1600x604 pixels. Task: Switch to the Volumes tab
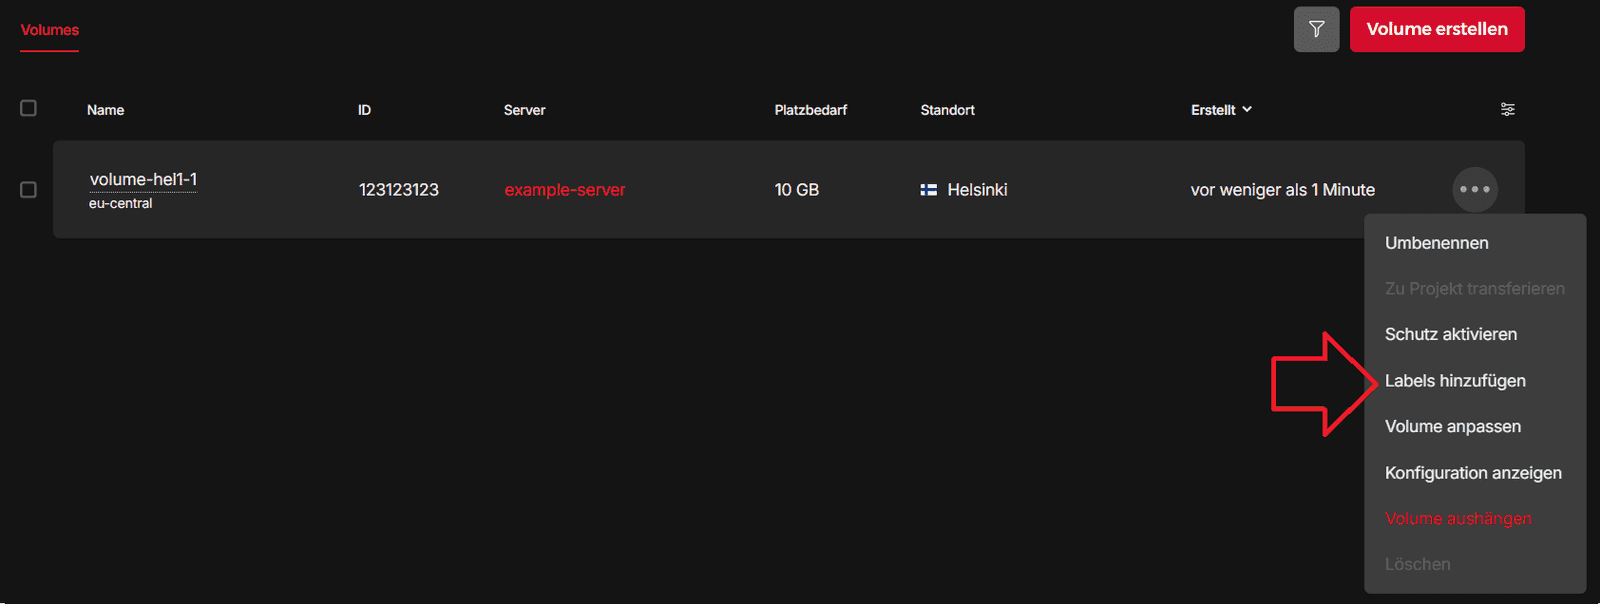coord(50,30)
